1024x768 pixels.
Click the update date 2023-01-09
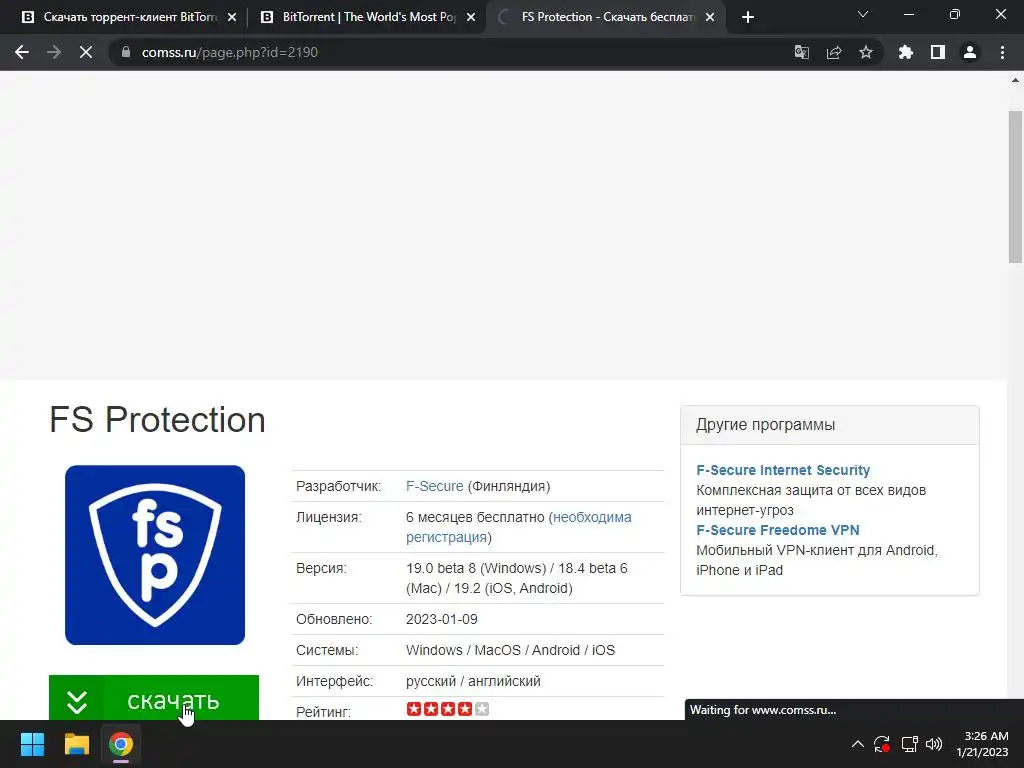(x=441, y=619)
